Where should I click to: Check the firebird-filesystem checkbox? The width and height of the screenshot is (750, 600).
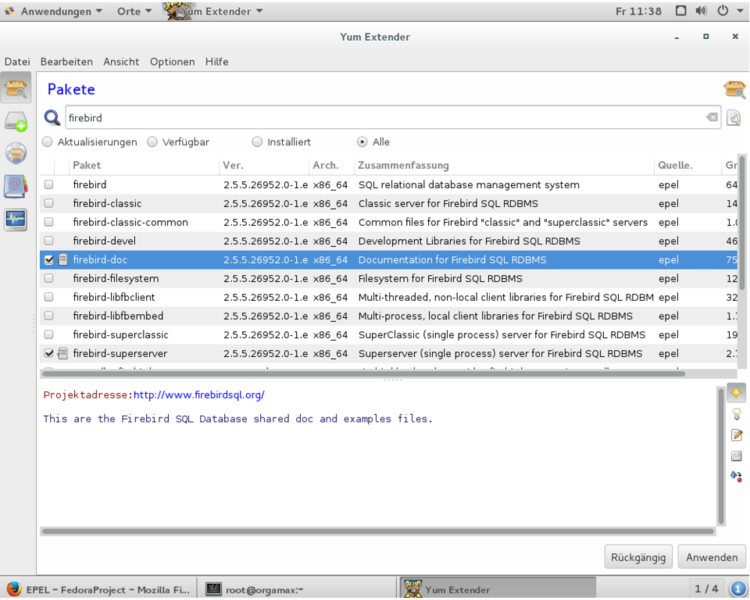pos(49,278)
